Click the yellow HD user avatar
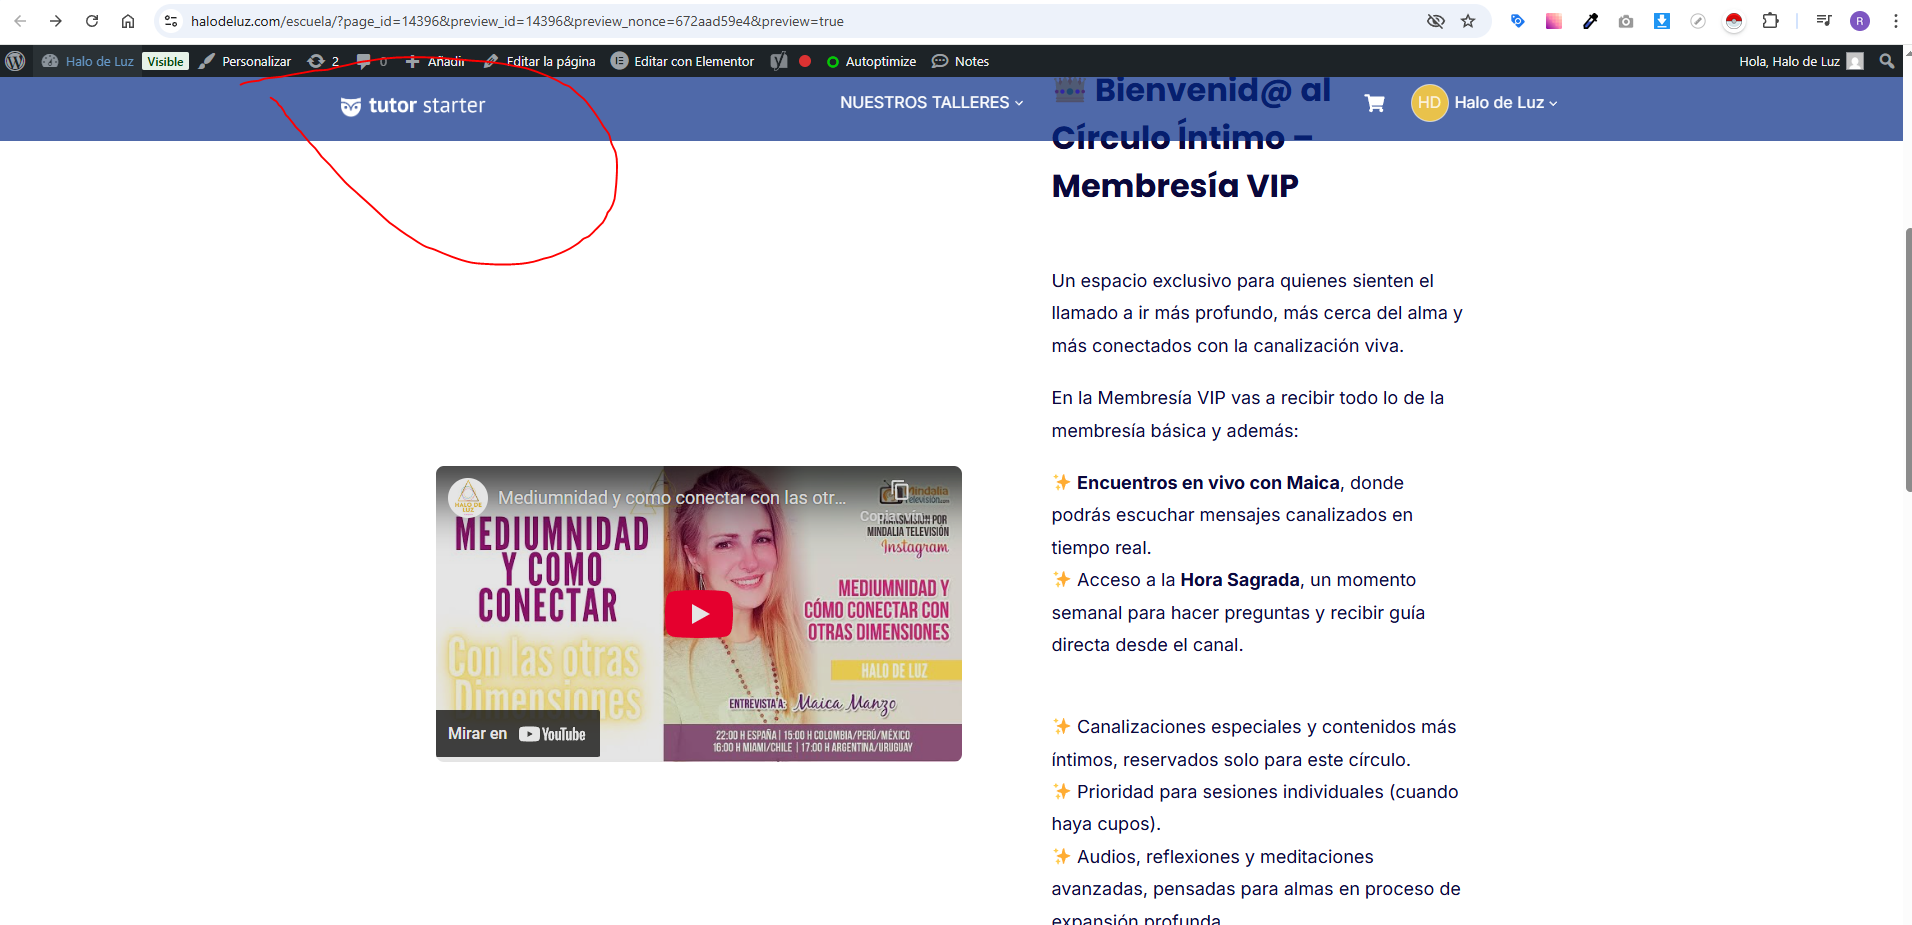The image size is (1912, 925). 1429,102
